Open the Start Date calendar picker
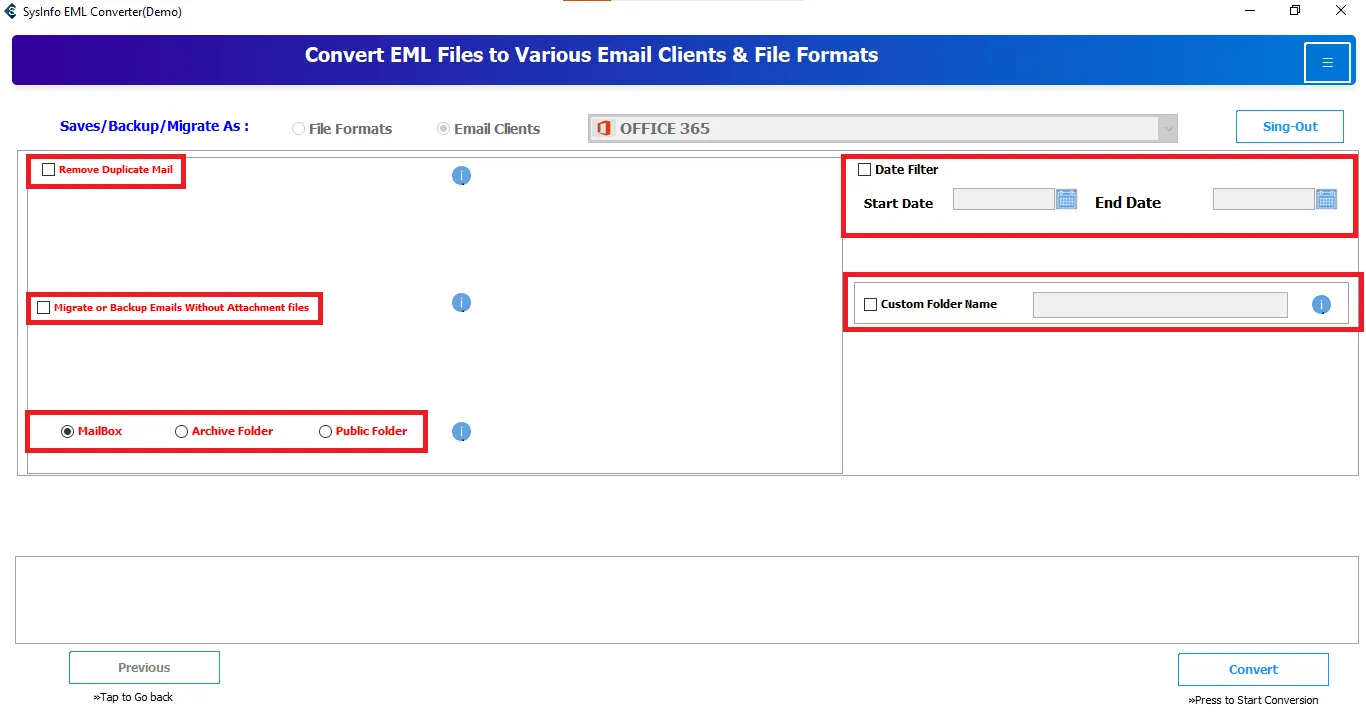This screenshot has width=1366, height=725. point(1067,199)
